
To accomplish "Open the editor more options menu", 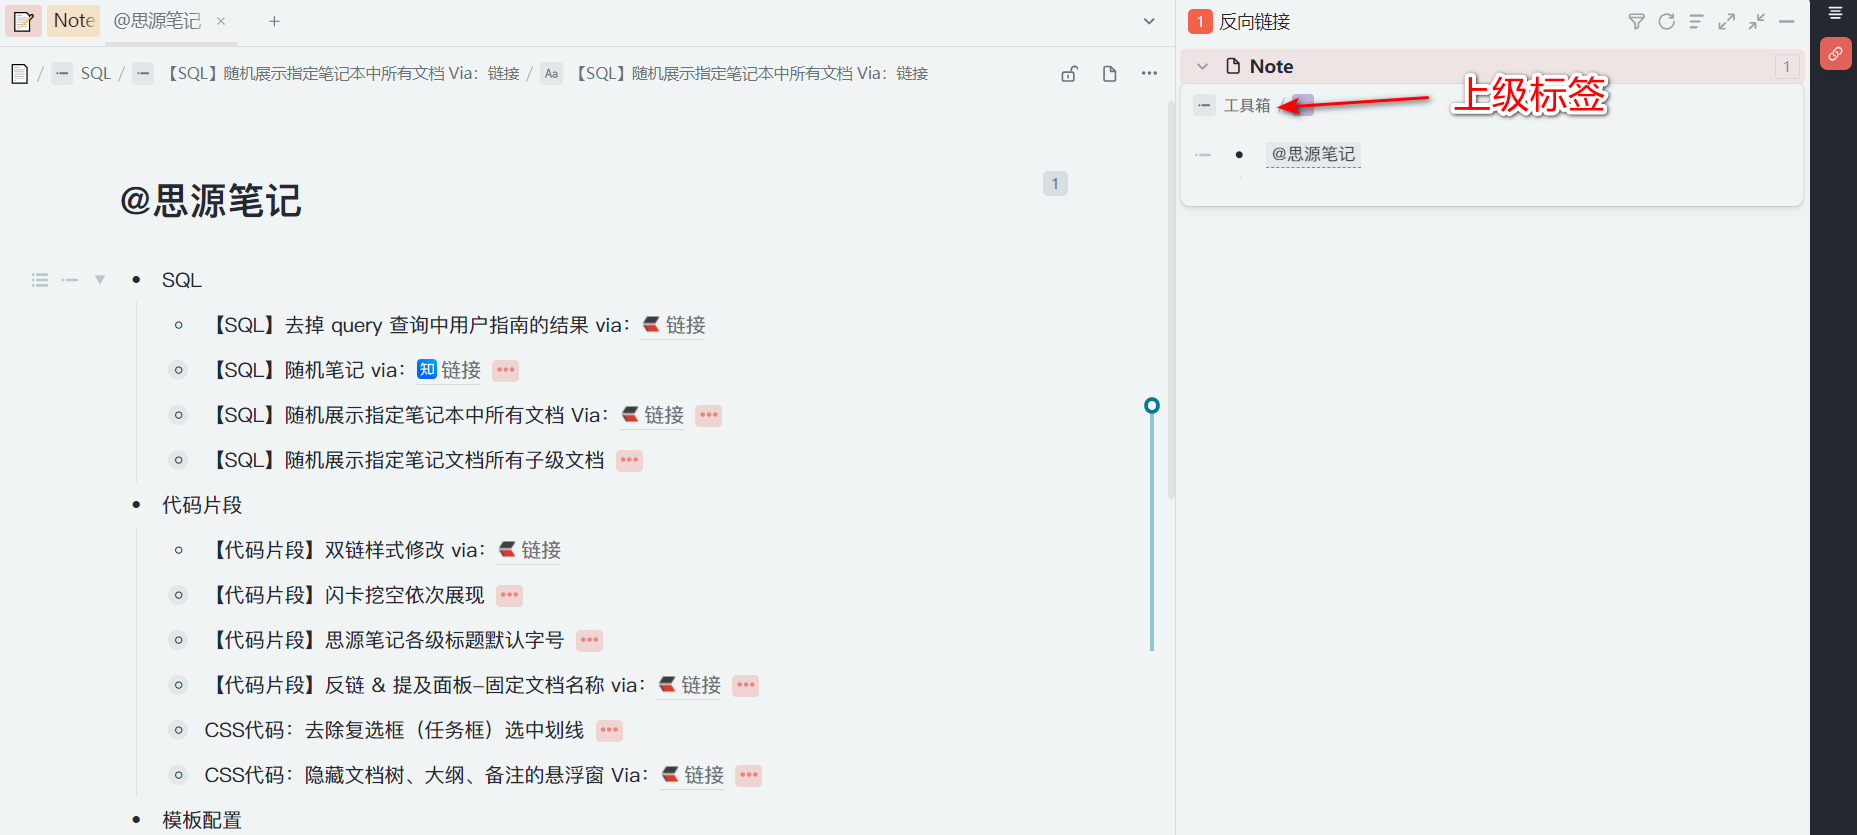I will [1149, 74].
